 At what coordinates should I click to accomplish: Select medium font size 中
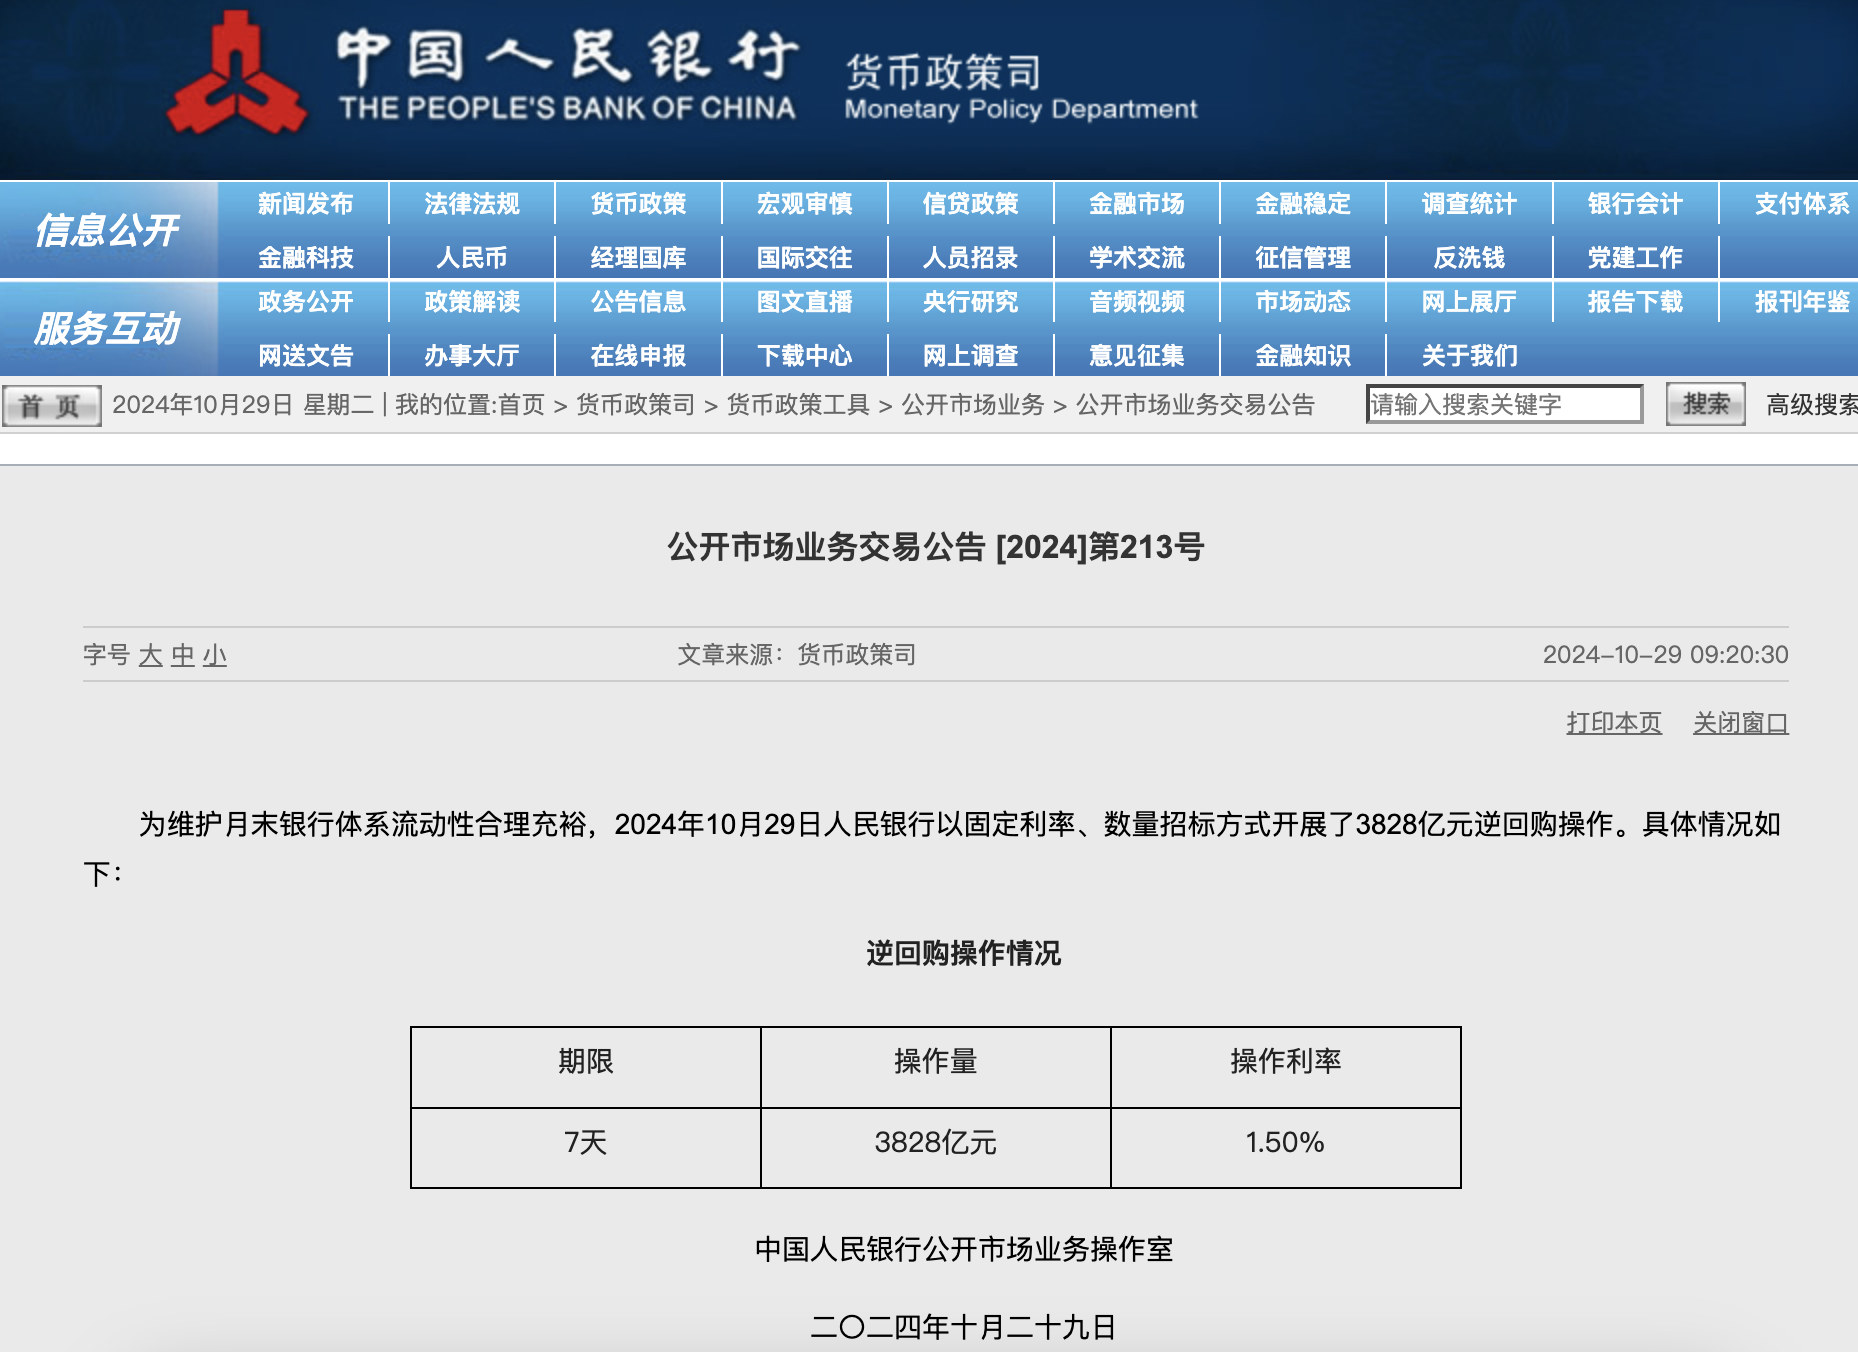[182, 656]
